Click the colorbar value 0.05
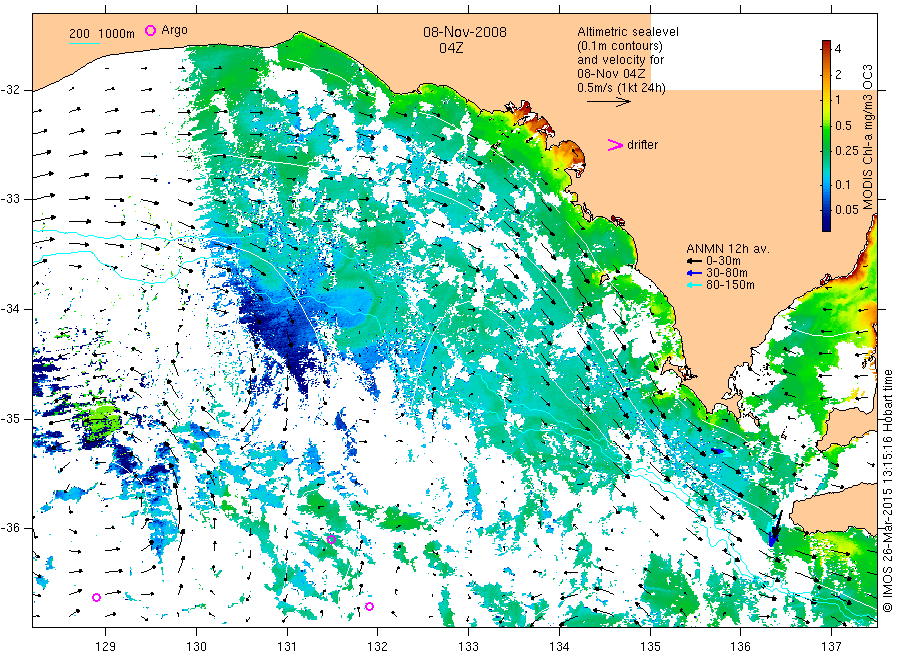Image resolution: width=900 pixels, height=660 pixels. 847,210
